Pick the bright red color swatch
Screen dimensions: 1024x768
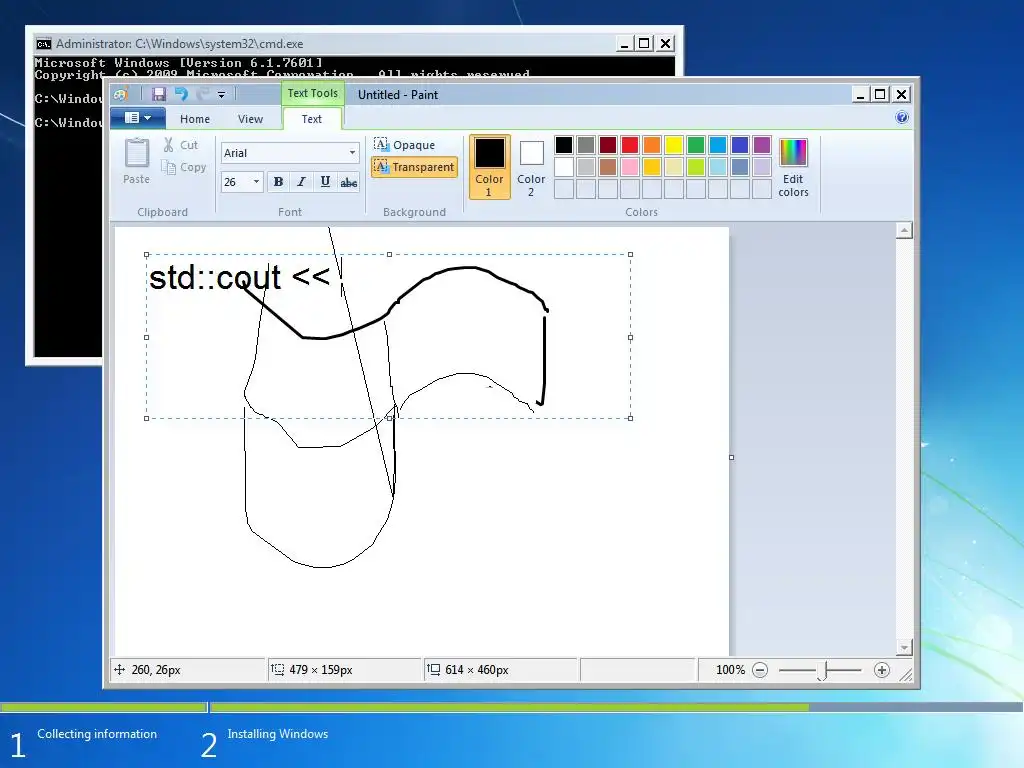(x=630, y=145)
